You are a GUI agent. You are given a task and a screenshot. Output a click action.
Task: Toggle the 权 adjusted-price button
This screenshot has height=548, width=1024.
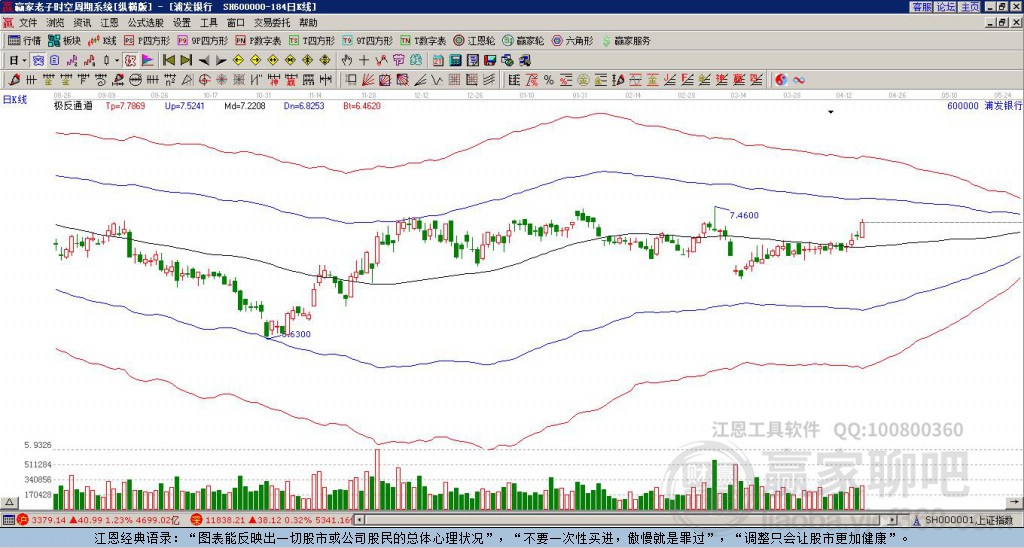[x=130, y=61]
